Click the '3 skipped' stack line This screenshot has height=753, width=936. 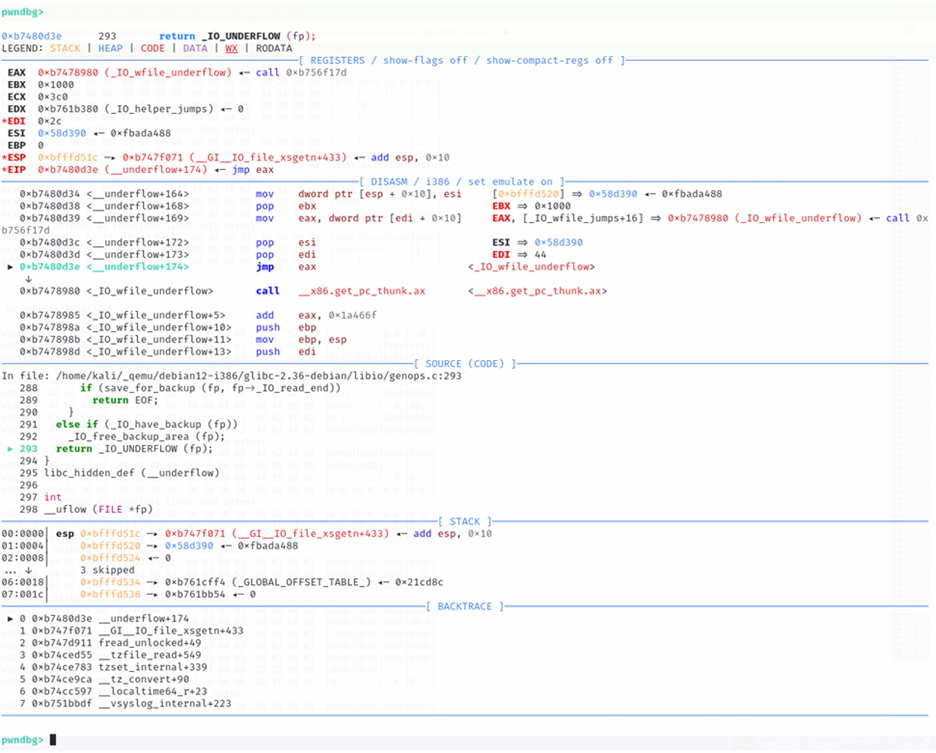[x=107, y=570]
